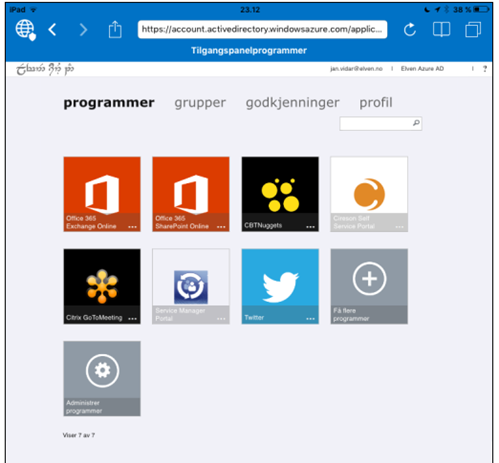
Task: Select the programmer tab
Action: [109, 103]
